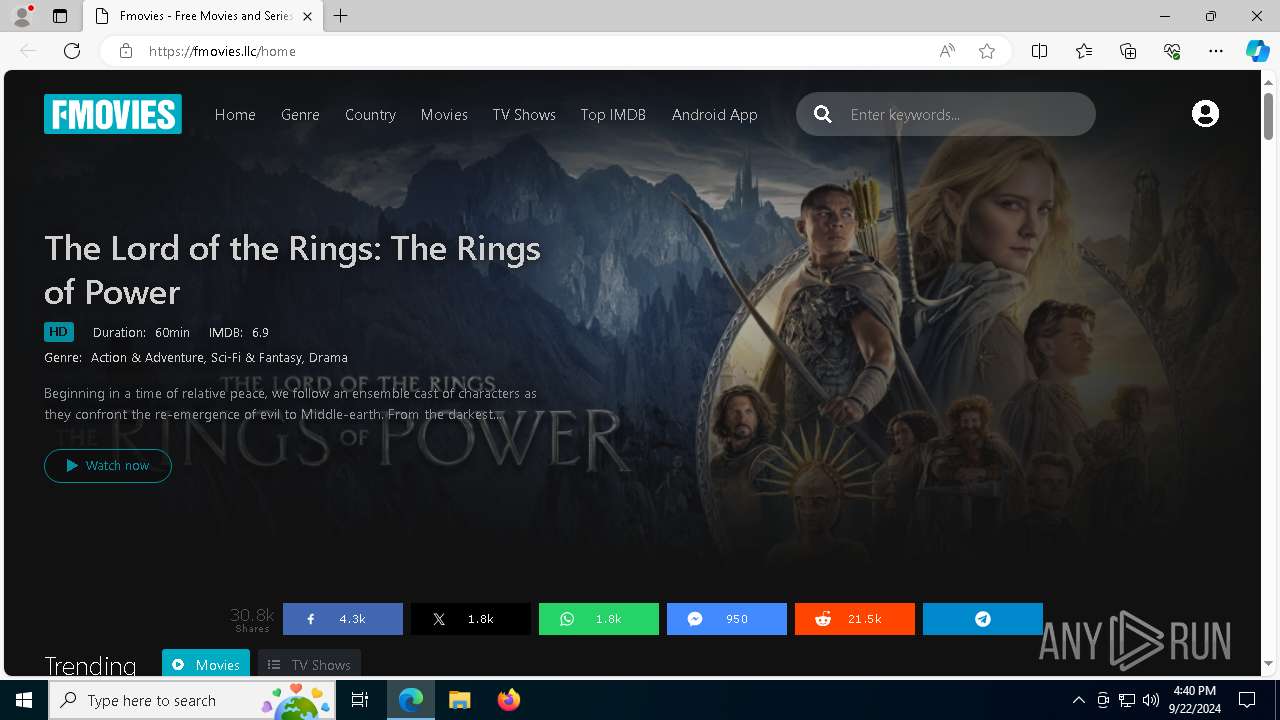Open File Explorer from taskbar
This screenshot has width=1280, height=720.
pyautogui.click(x=459, y=700)
